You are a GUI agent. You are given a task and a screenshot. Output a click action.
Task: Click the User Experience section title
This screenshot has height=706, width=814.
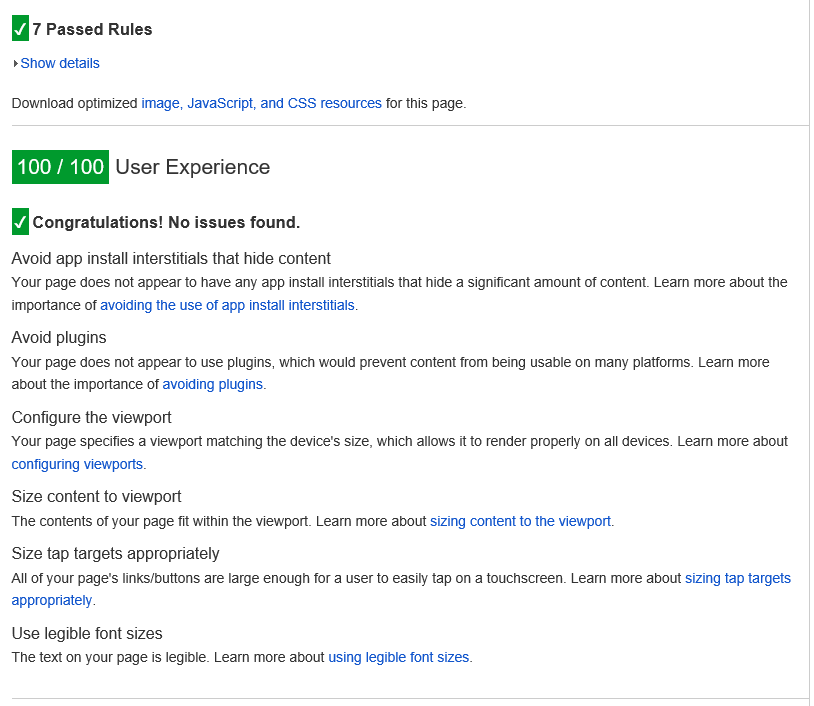192,167
